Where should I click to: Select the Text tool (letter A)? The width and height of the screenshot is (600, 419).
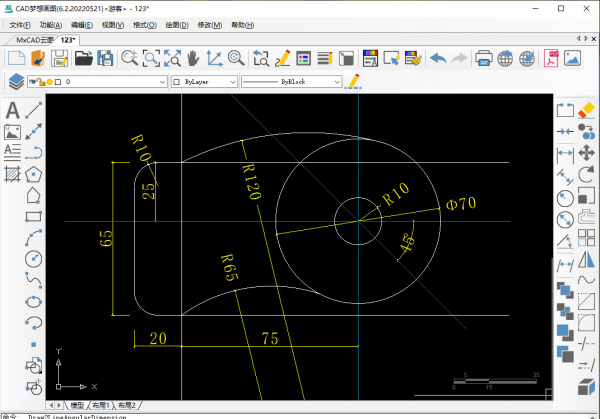click(x=13, y=110)
